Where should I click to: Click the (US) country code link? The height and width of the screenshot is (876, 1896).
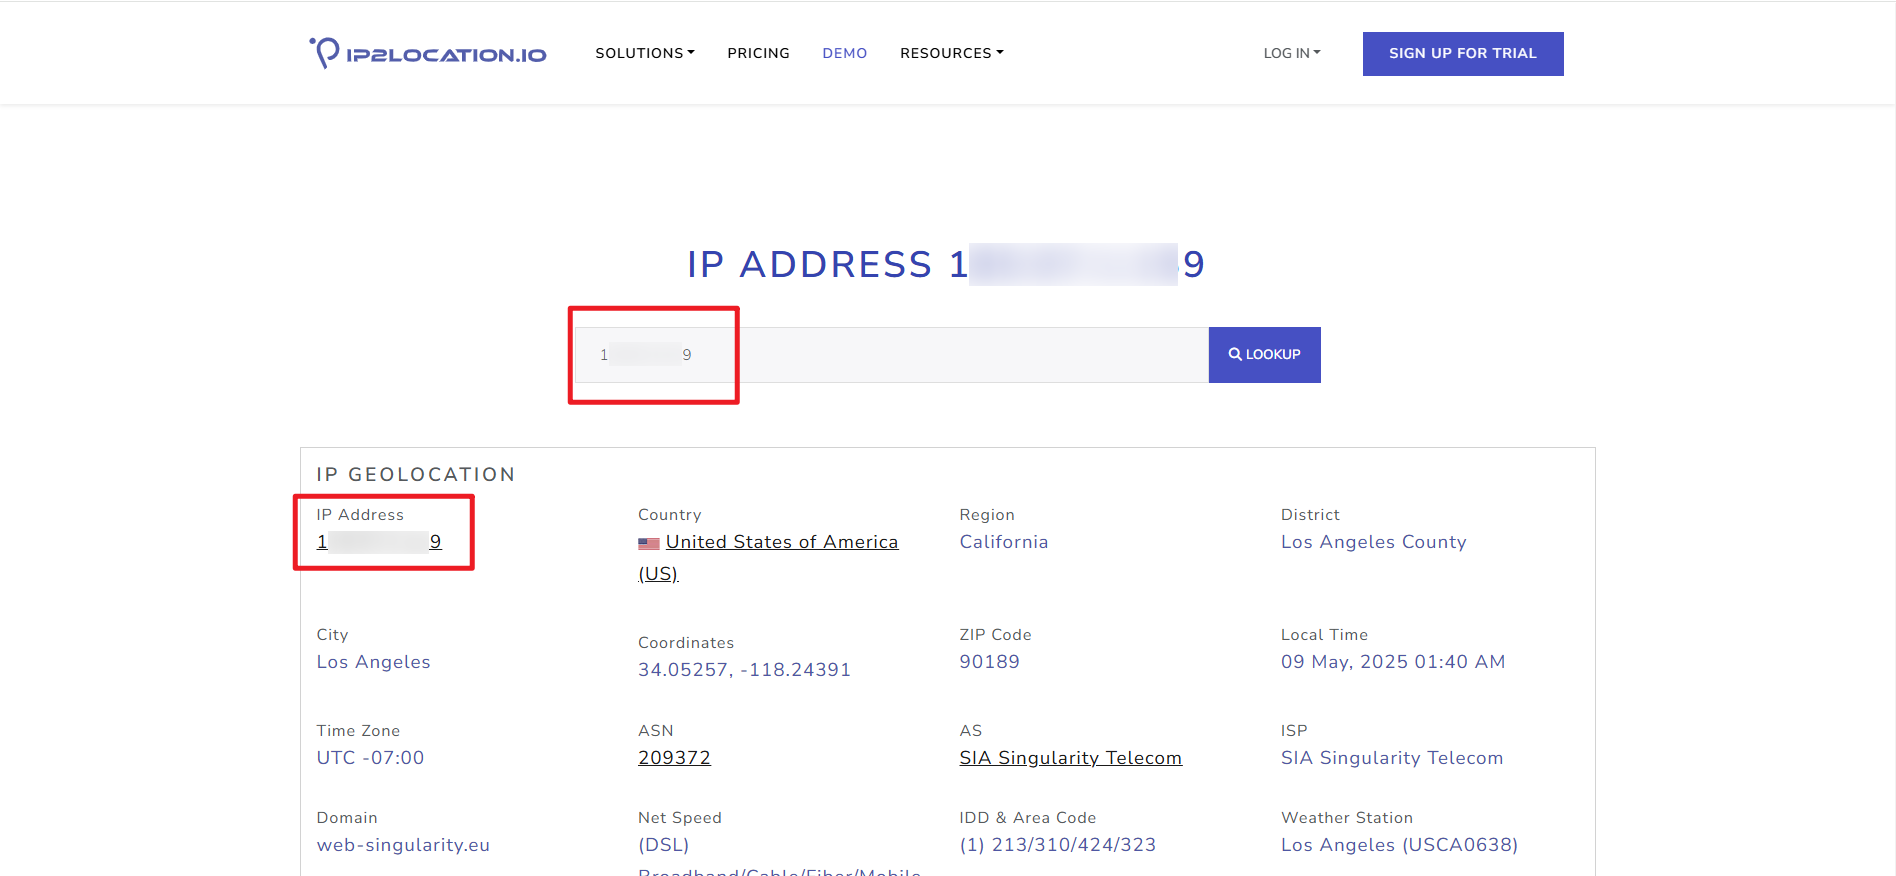pos(658,574)
